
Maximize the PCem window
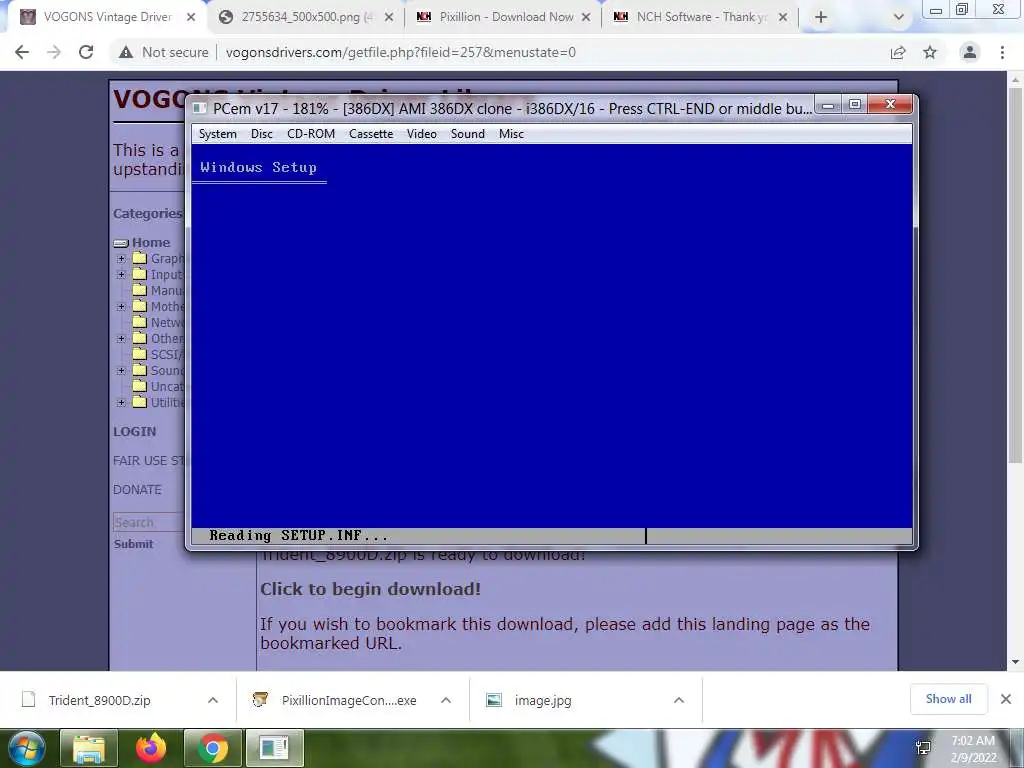pyautogui.click(x=854, y=104)
